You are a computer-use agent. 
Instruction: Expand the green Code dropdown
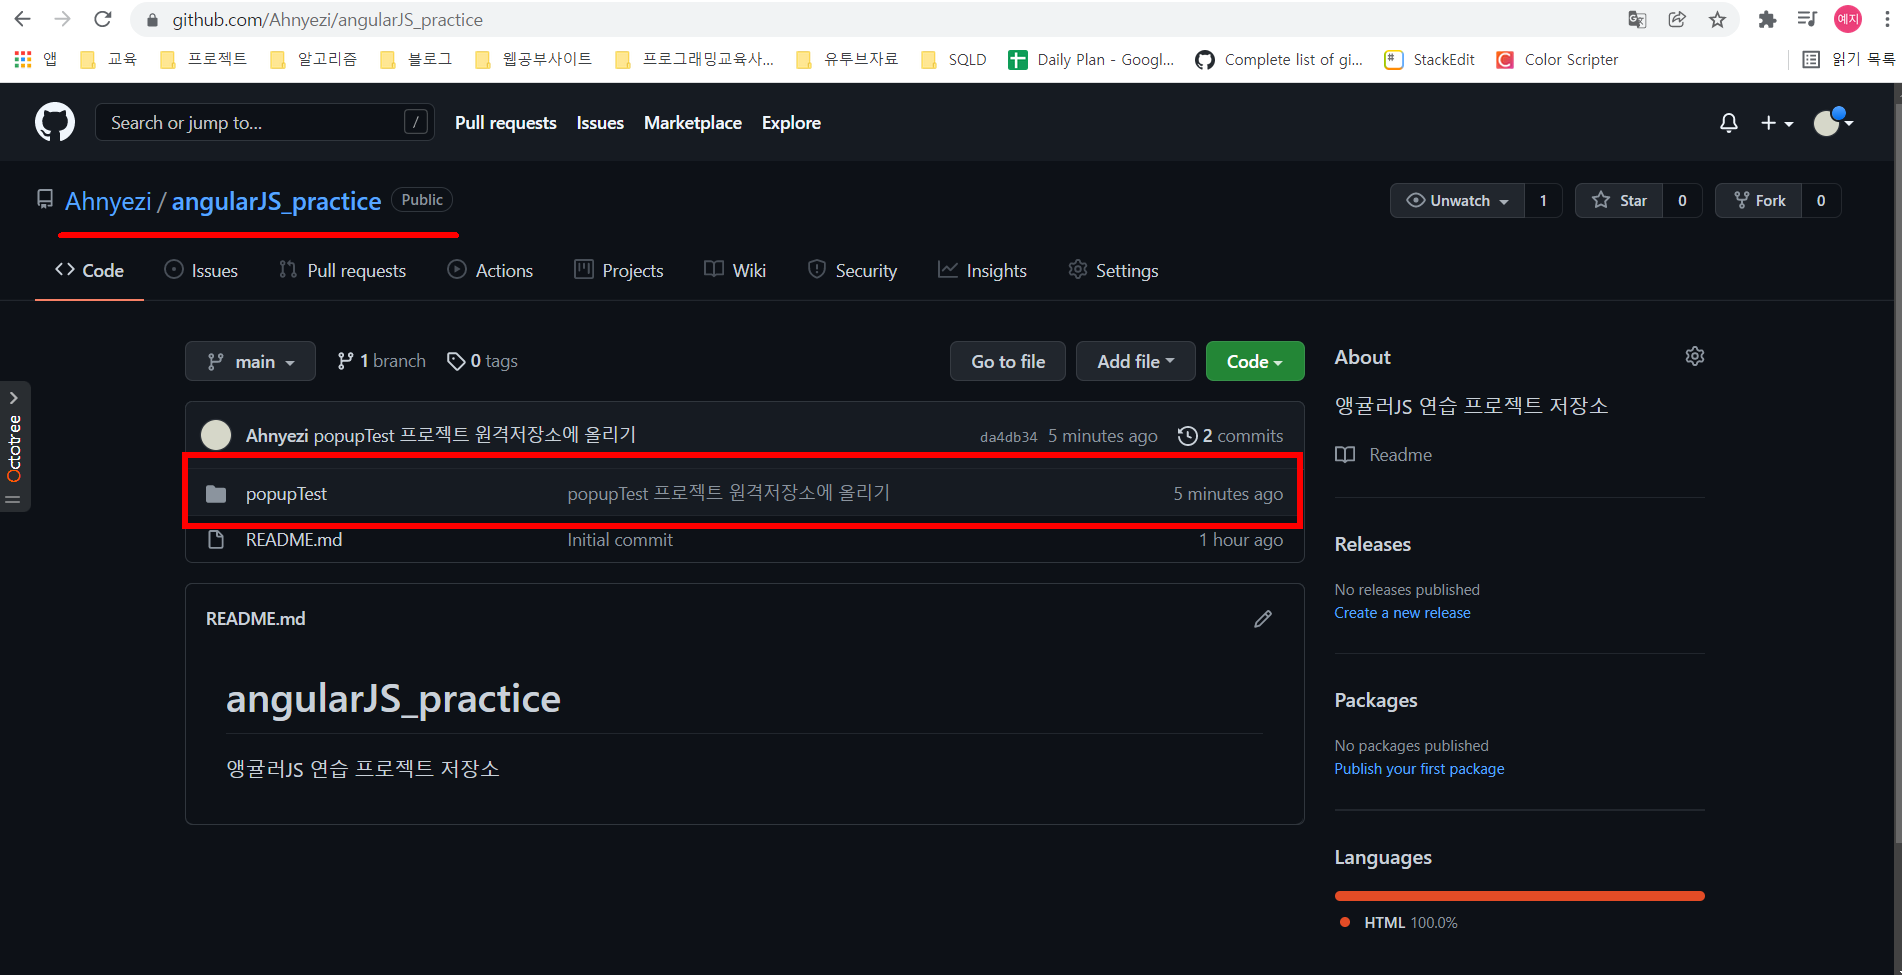[x=1255, y=361]
